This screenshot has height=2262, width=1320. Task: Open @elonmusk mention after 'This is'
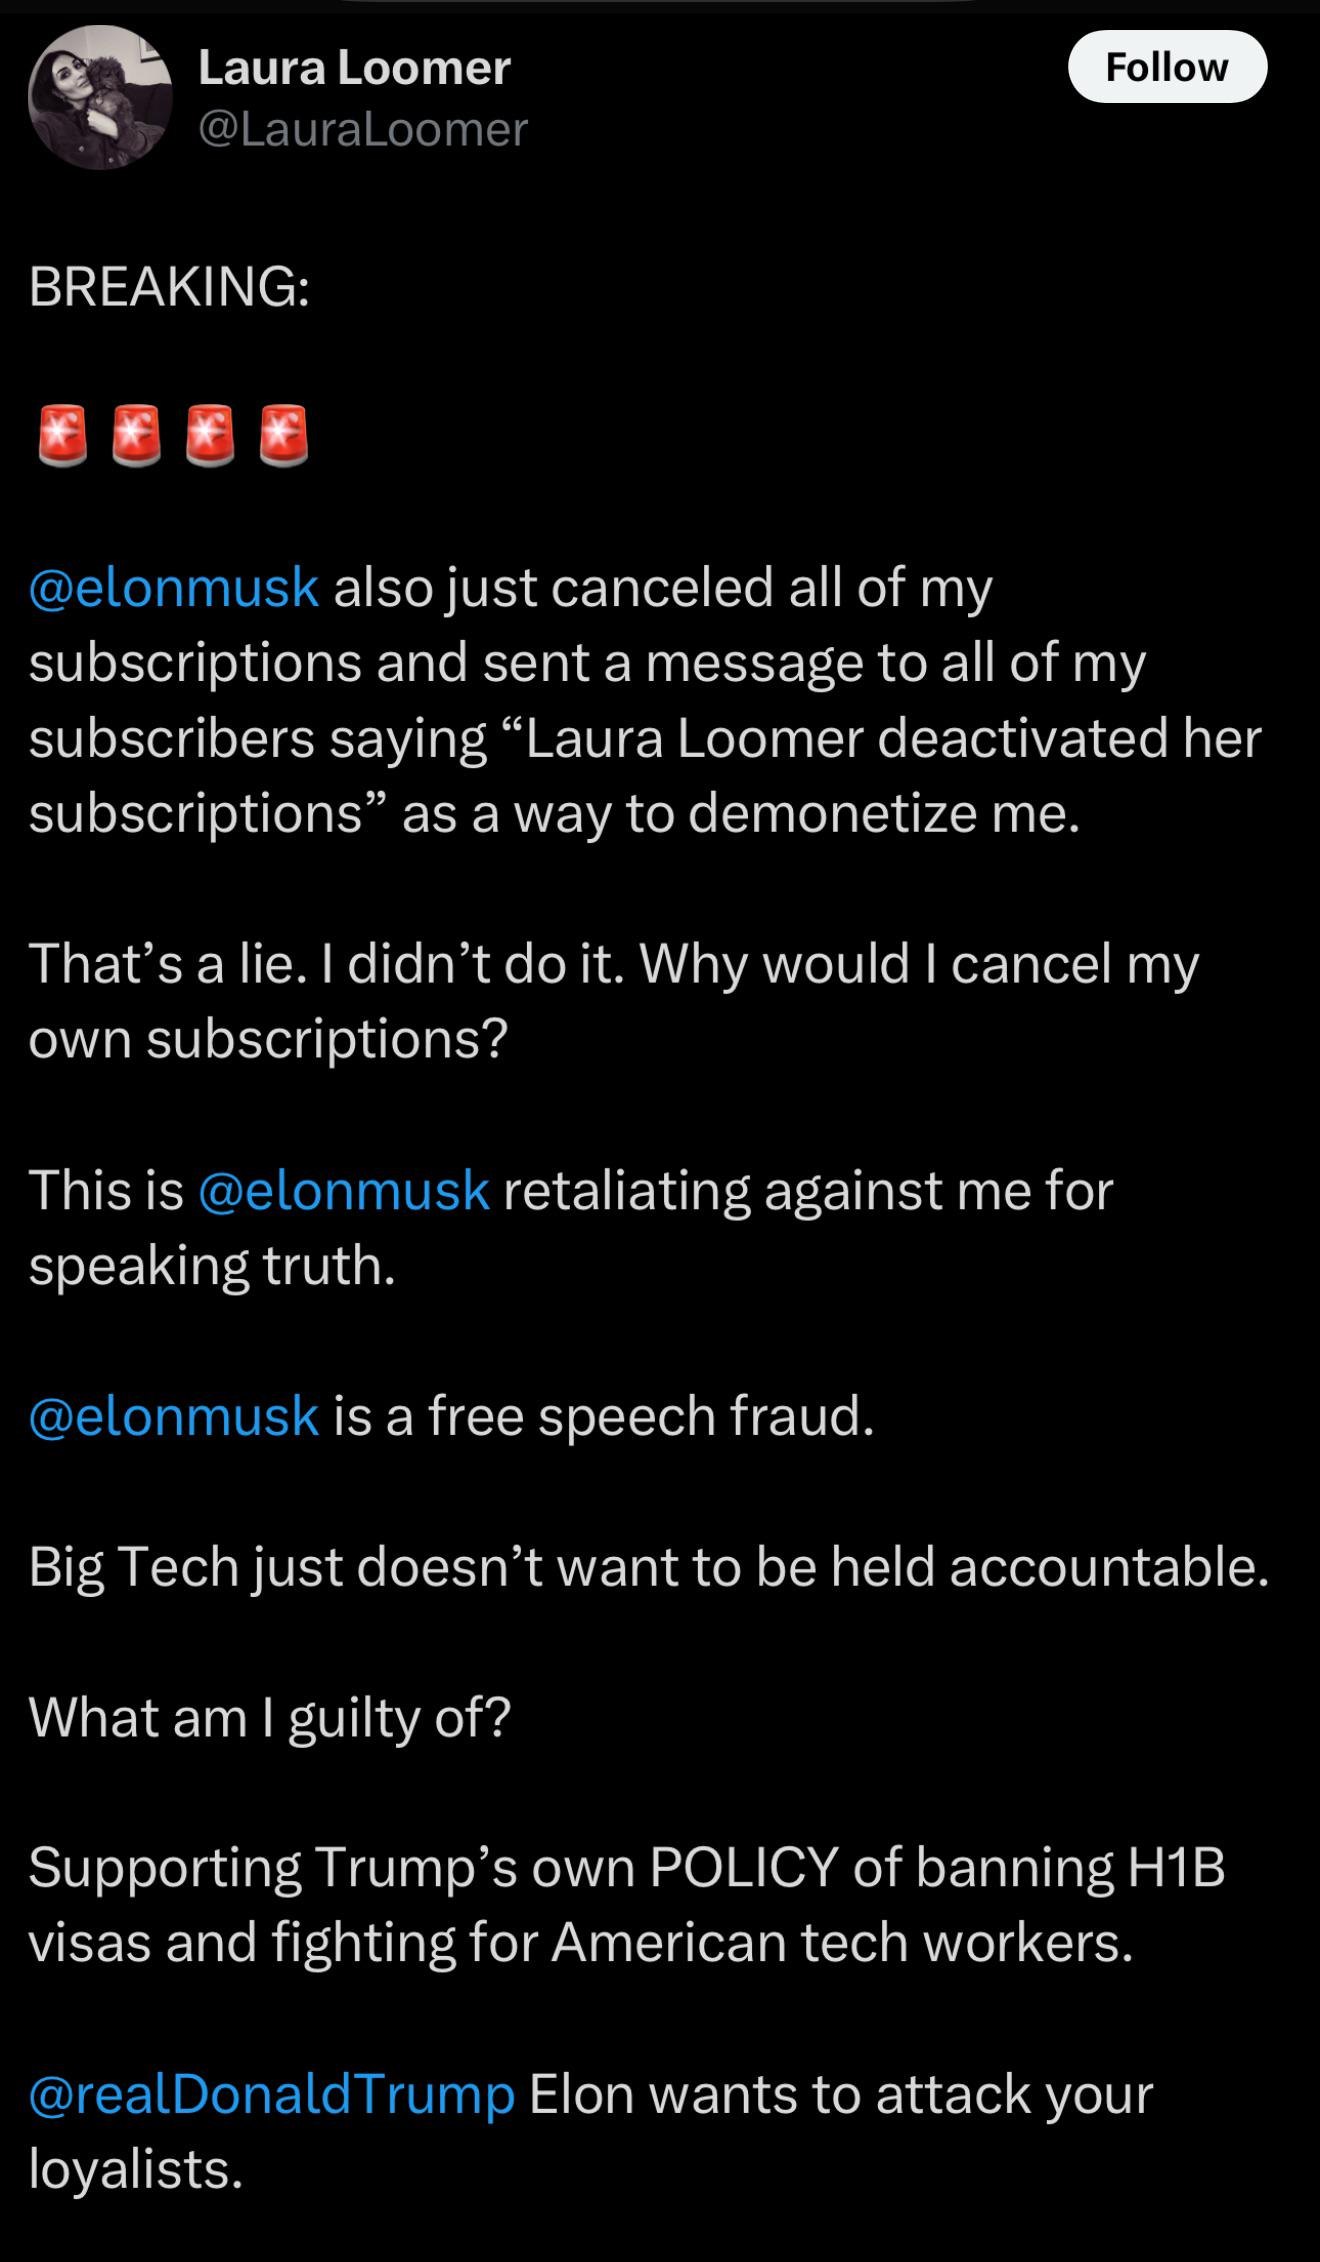(344, 1190)
